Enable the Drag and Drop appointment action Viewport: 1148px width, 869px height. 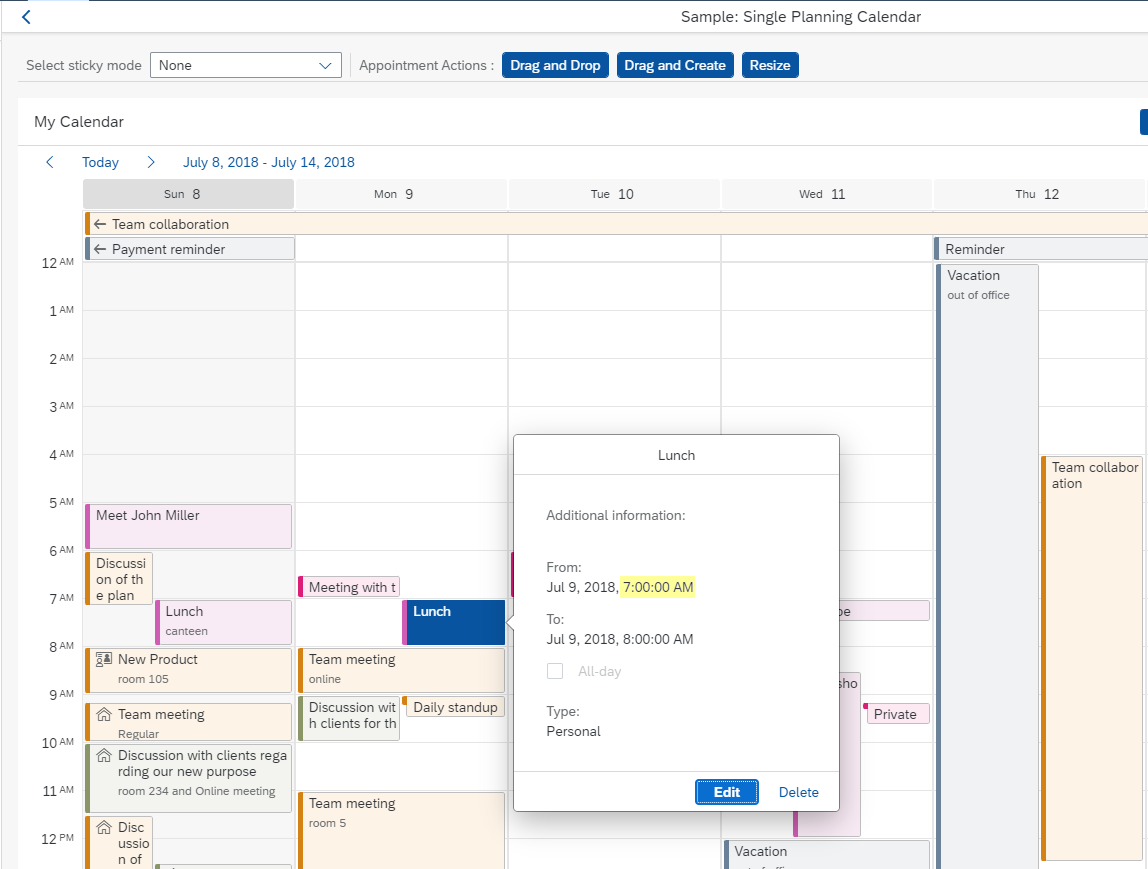pos(555,64)
